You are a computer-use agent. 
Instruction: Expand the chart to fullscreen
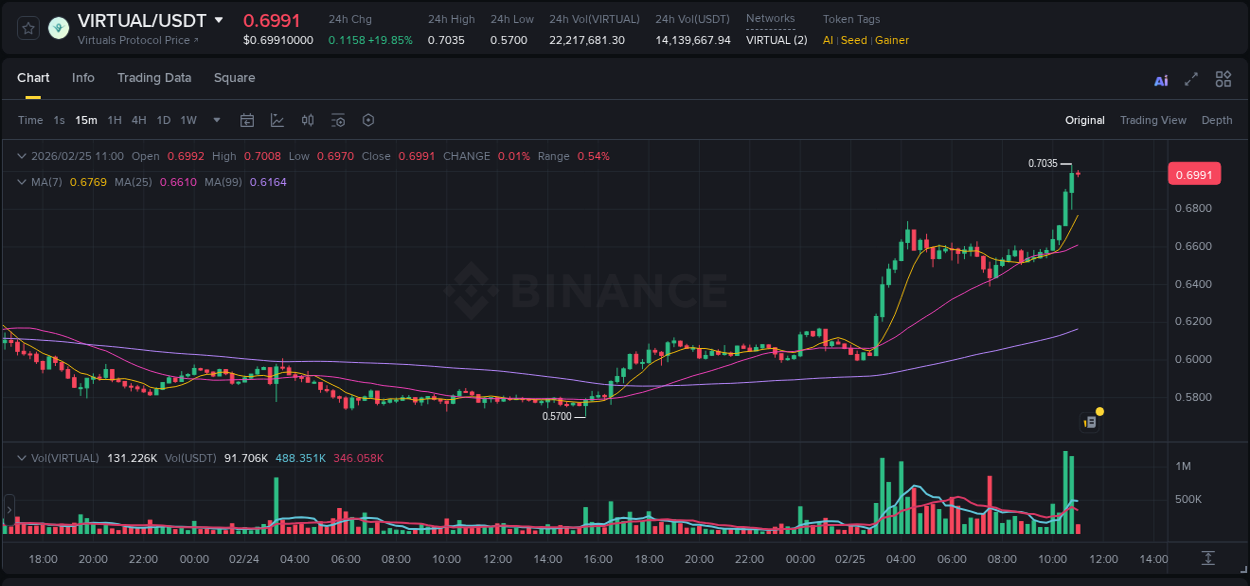tap(1190, 79)
